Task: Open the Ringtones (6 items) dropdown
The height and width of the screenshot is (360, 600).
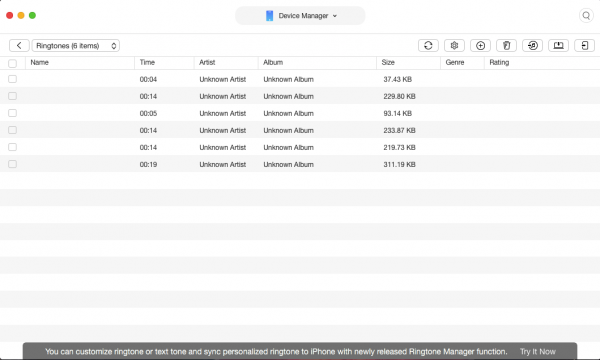Action: (76, 46)
